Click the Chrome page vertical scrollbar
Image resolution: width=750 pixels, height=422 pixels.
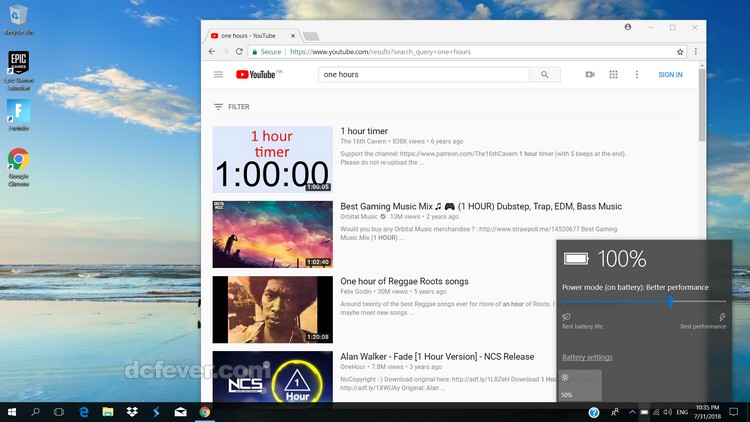tap(702, 105)
